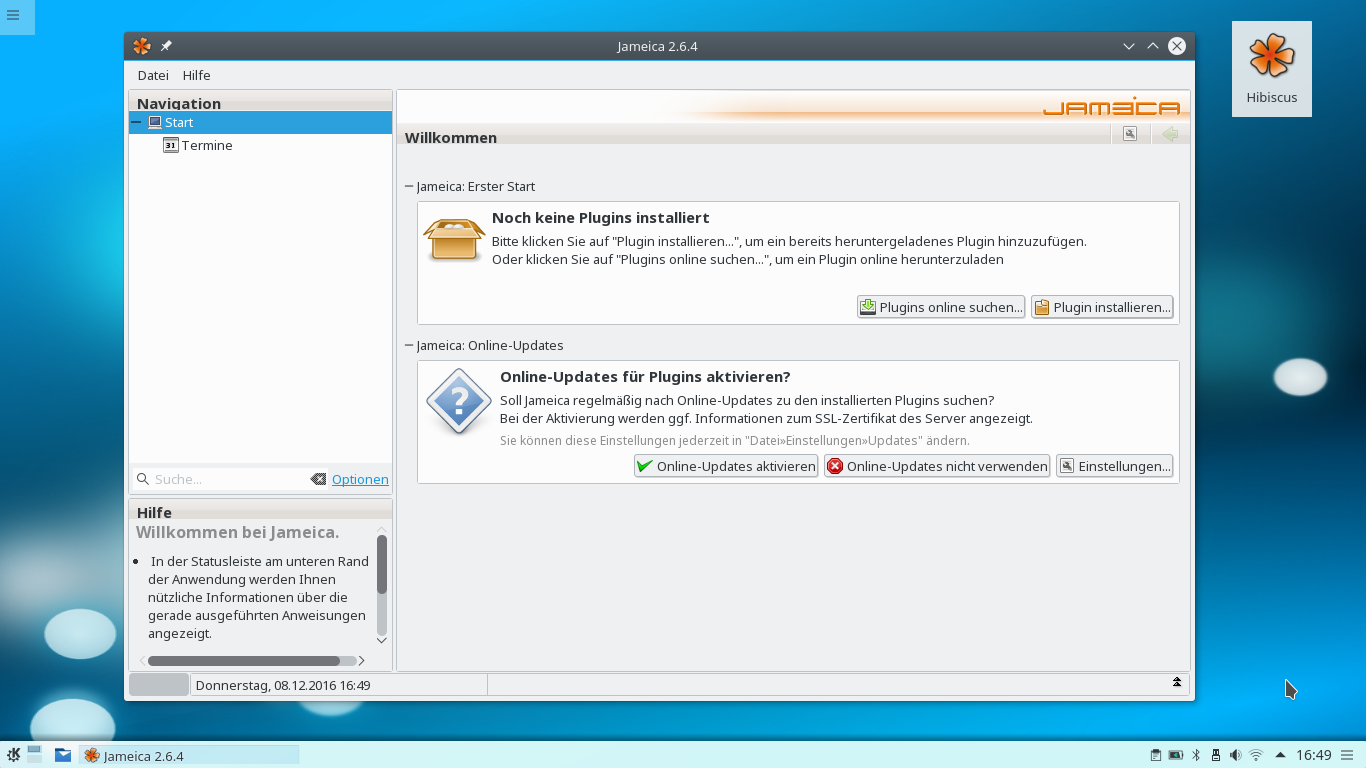Screen dimensions: 1366x768
Task: Click scroll-up arrow in Hilfe panel
Action: (381, 529)
